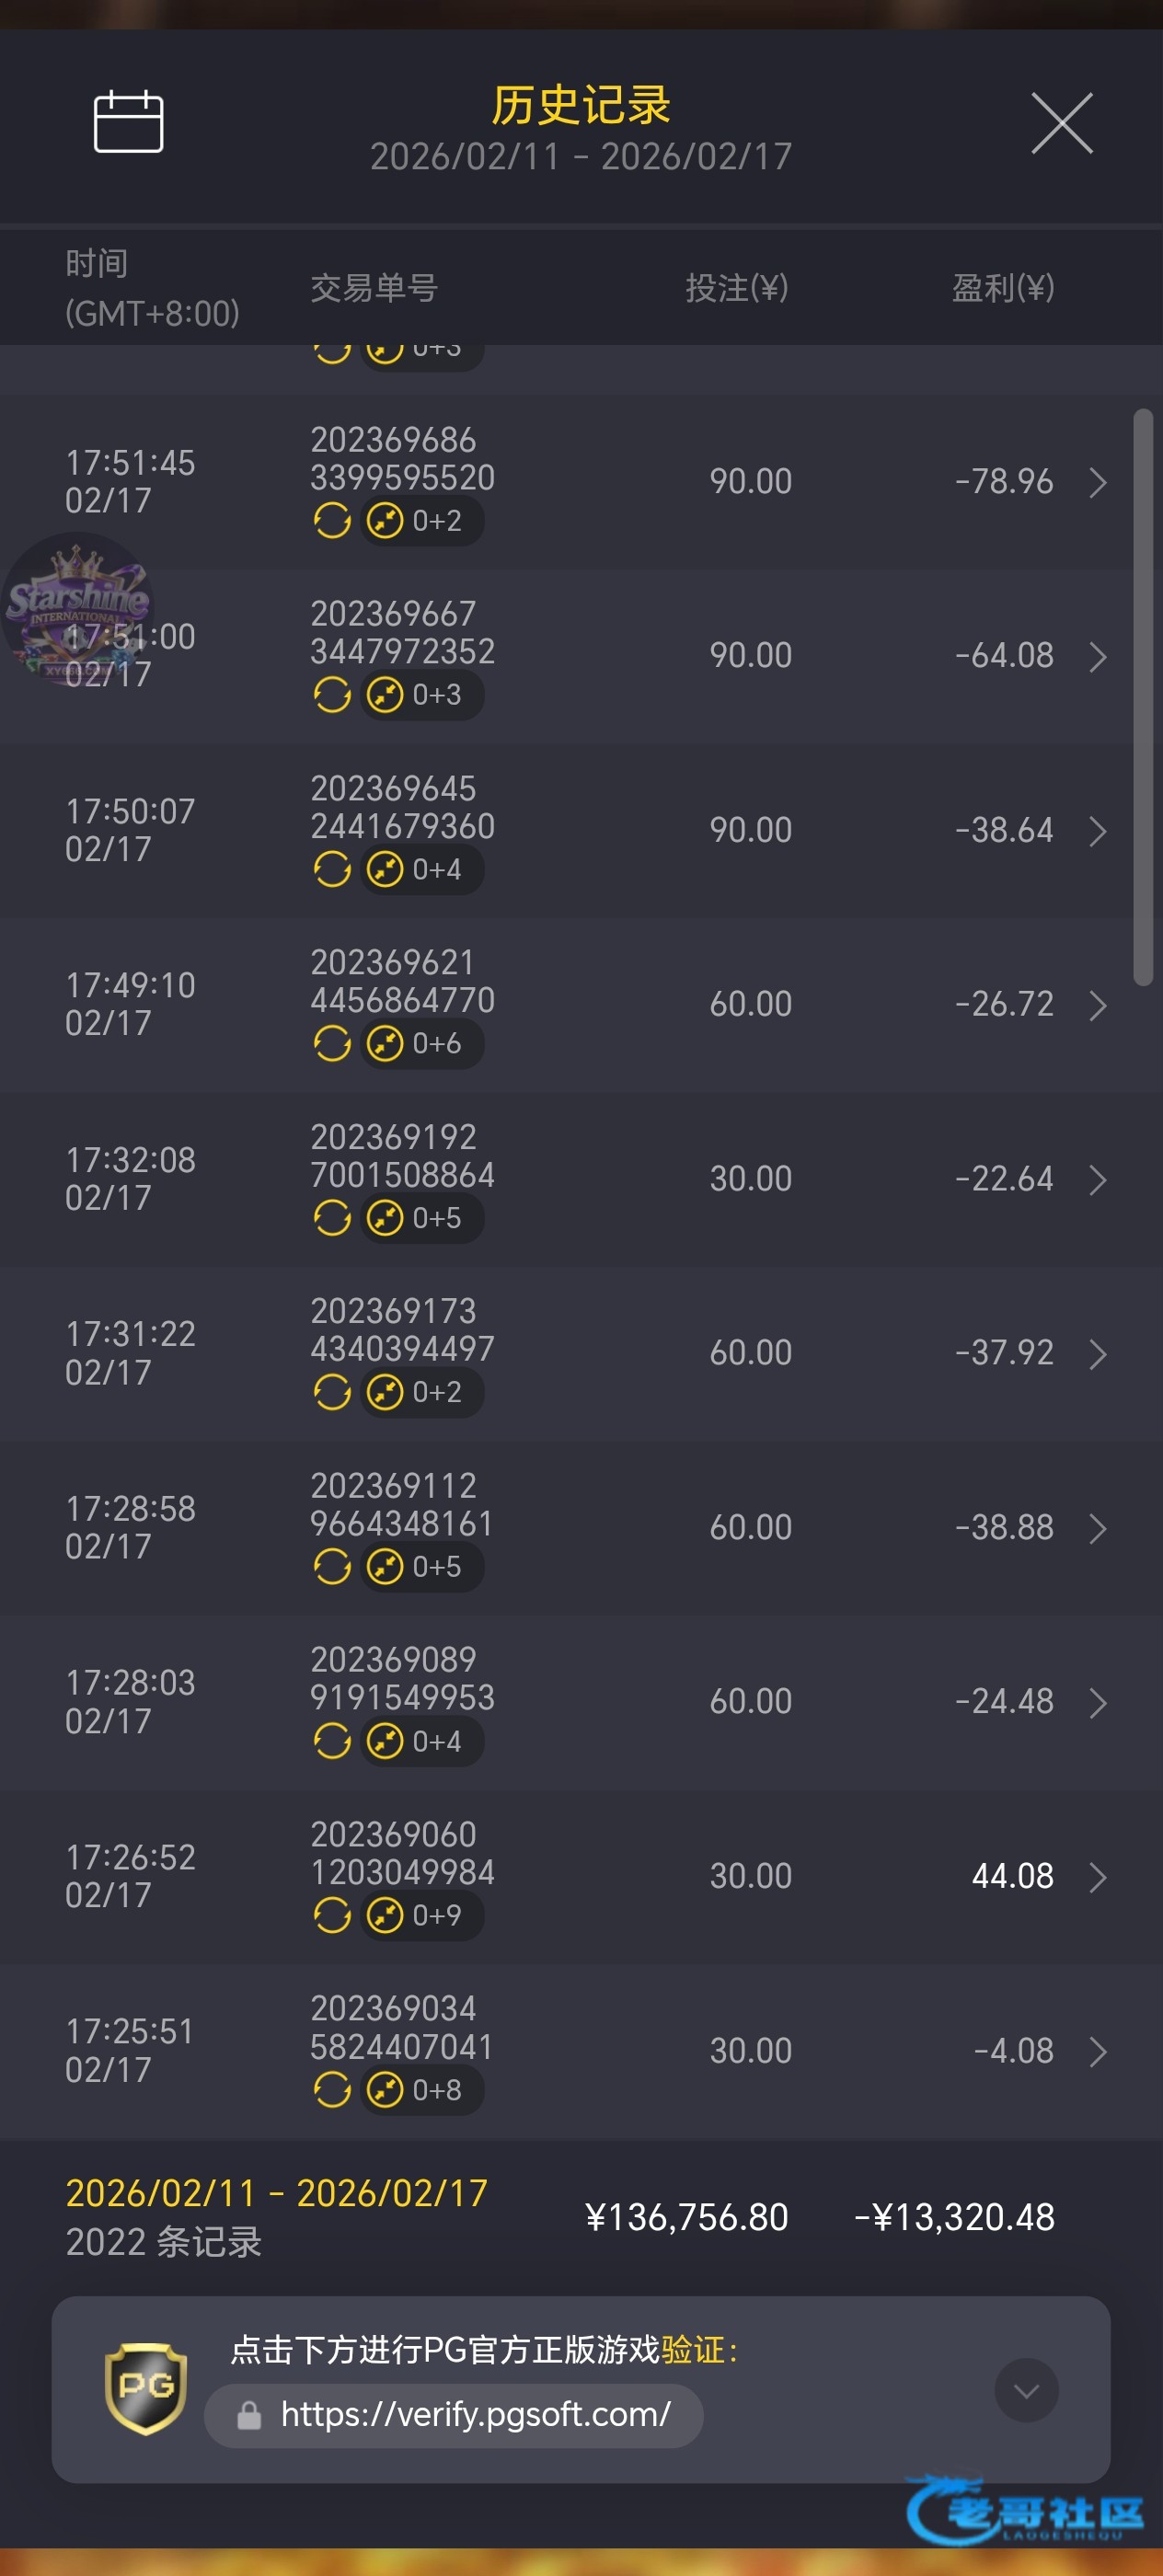1163x2576 pixels.
Task: Click the 投注(¥) column header
Action: [737, 288]
